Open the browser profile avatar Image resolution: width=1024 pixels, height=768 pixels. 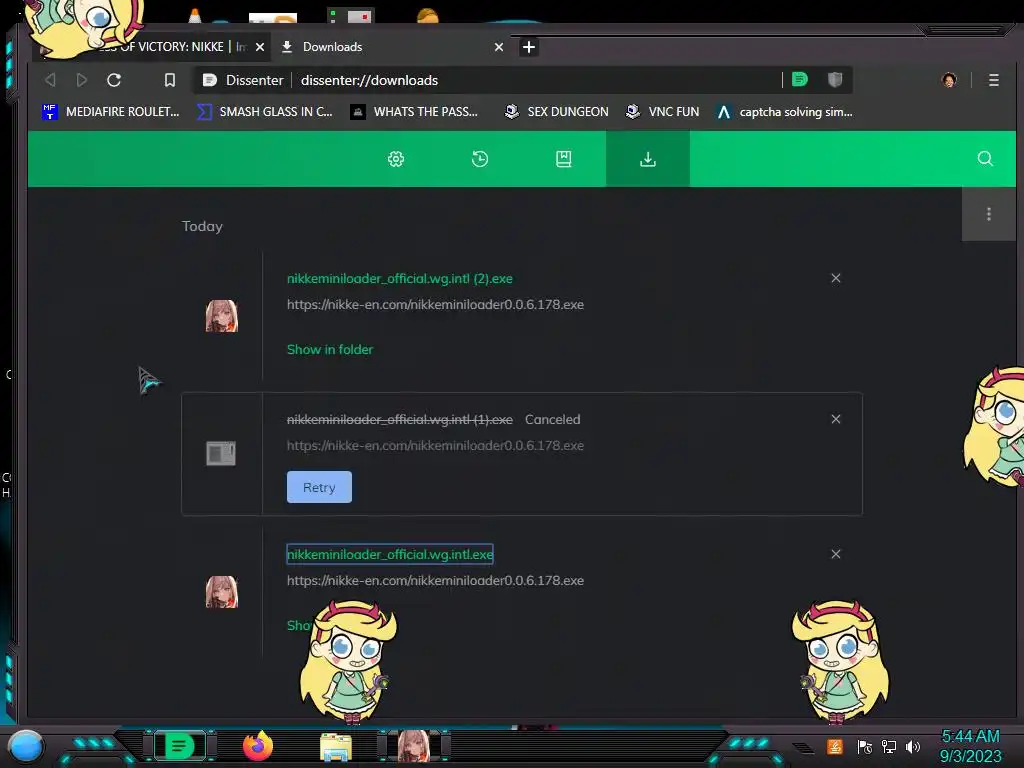pos(949,80)
